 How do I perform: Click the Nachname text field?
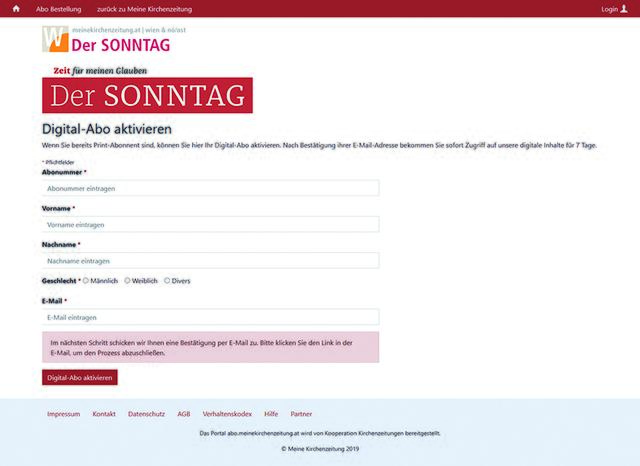click(210, 261)
